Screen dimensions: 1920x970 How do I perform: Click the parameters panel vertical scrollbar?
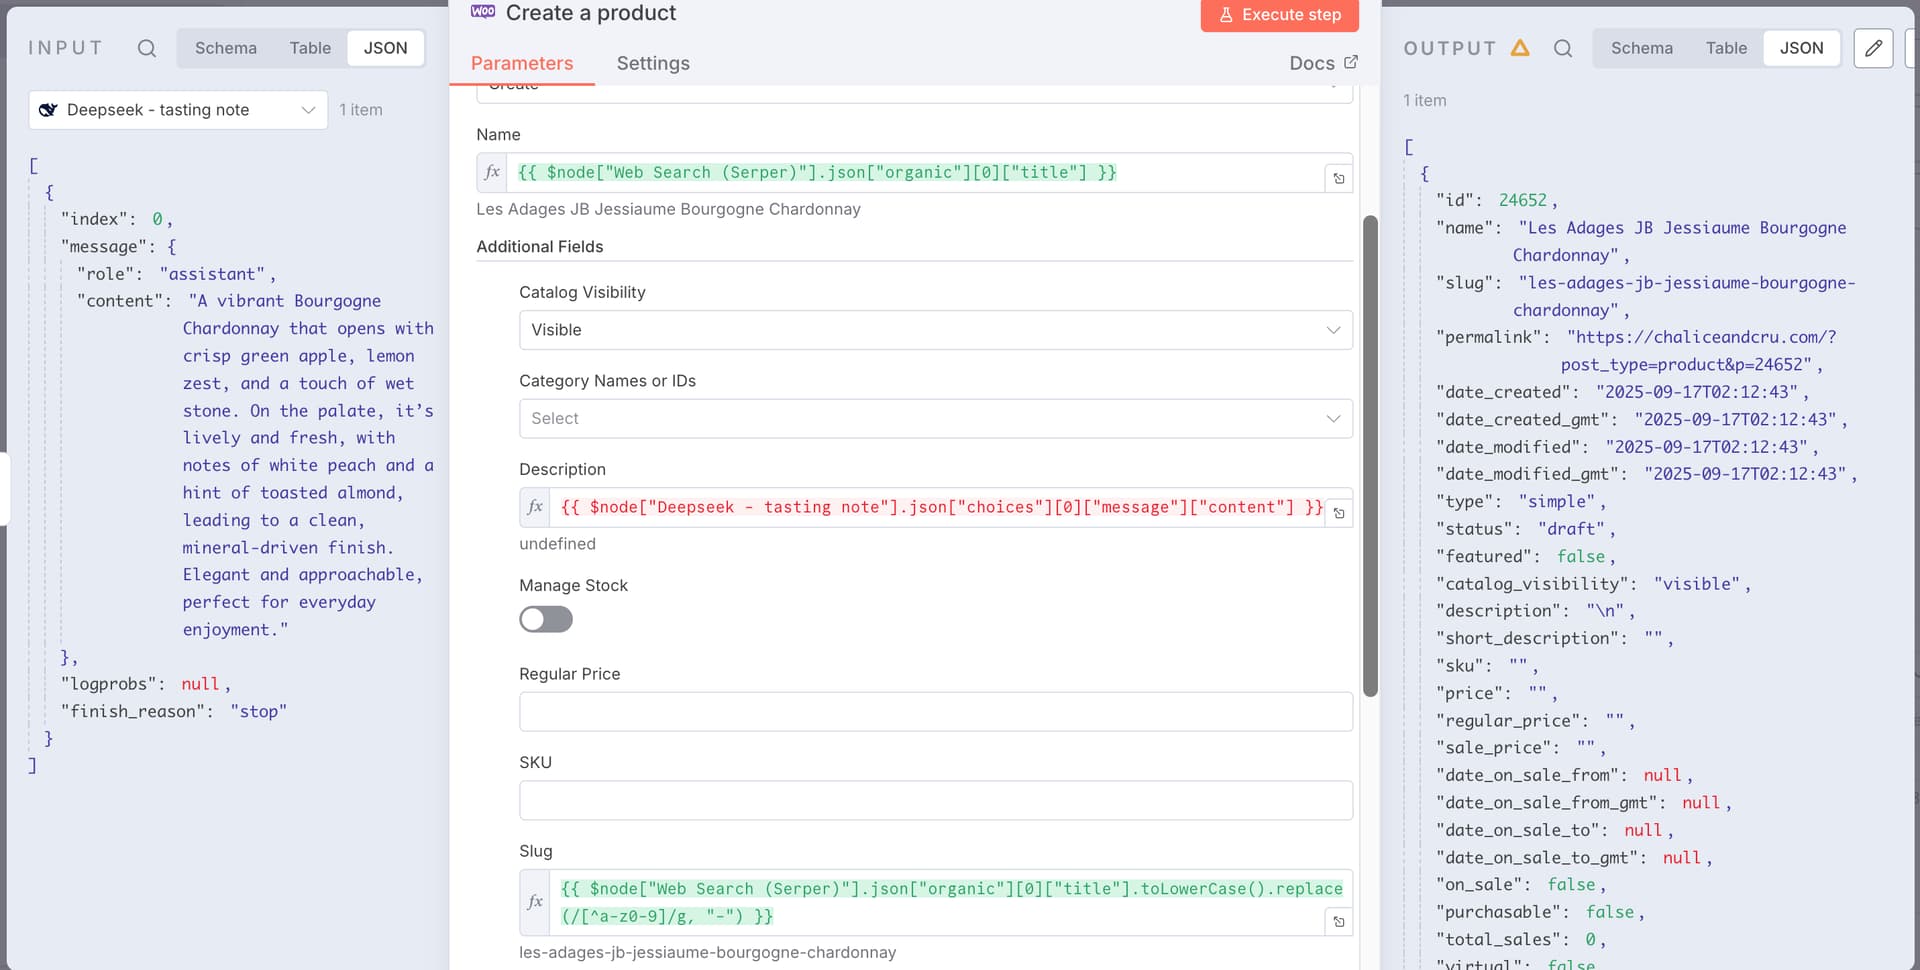point(1370,456)
